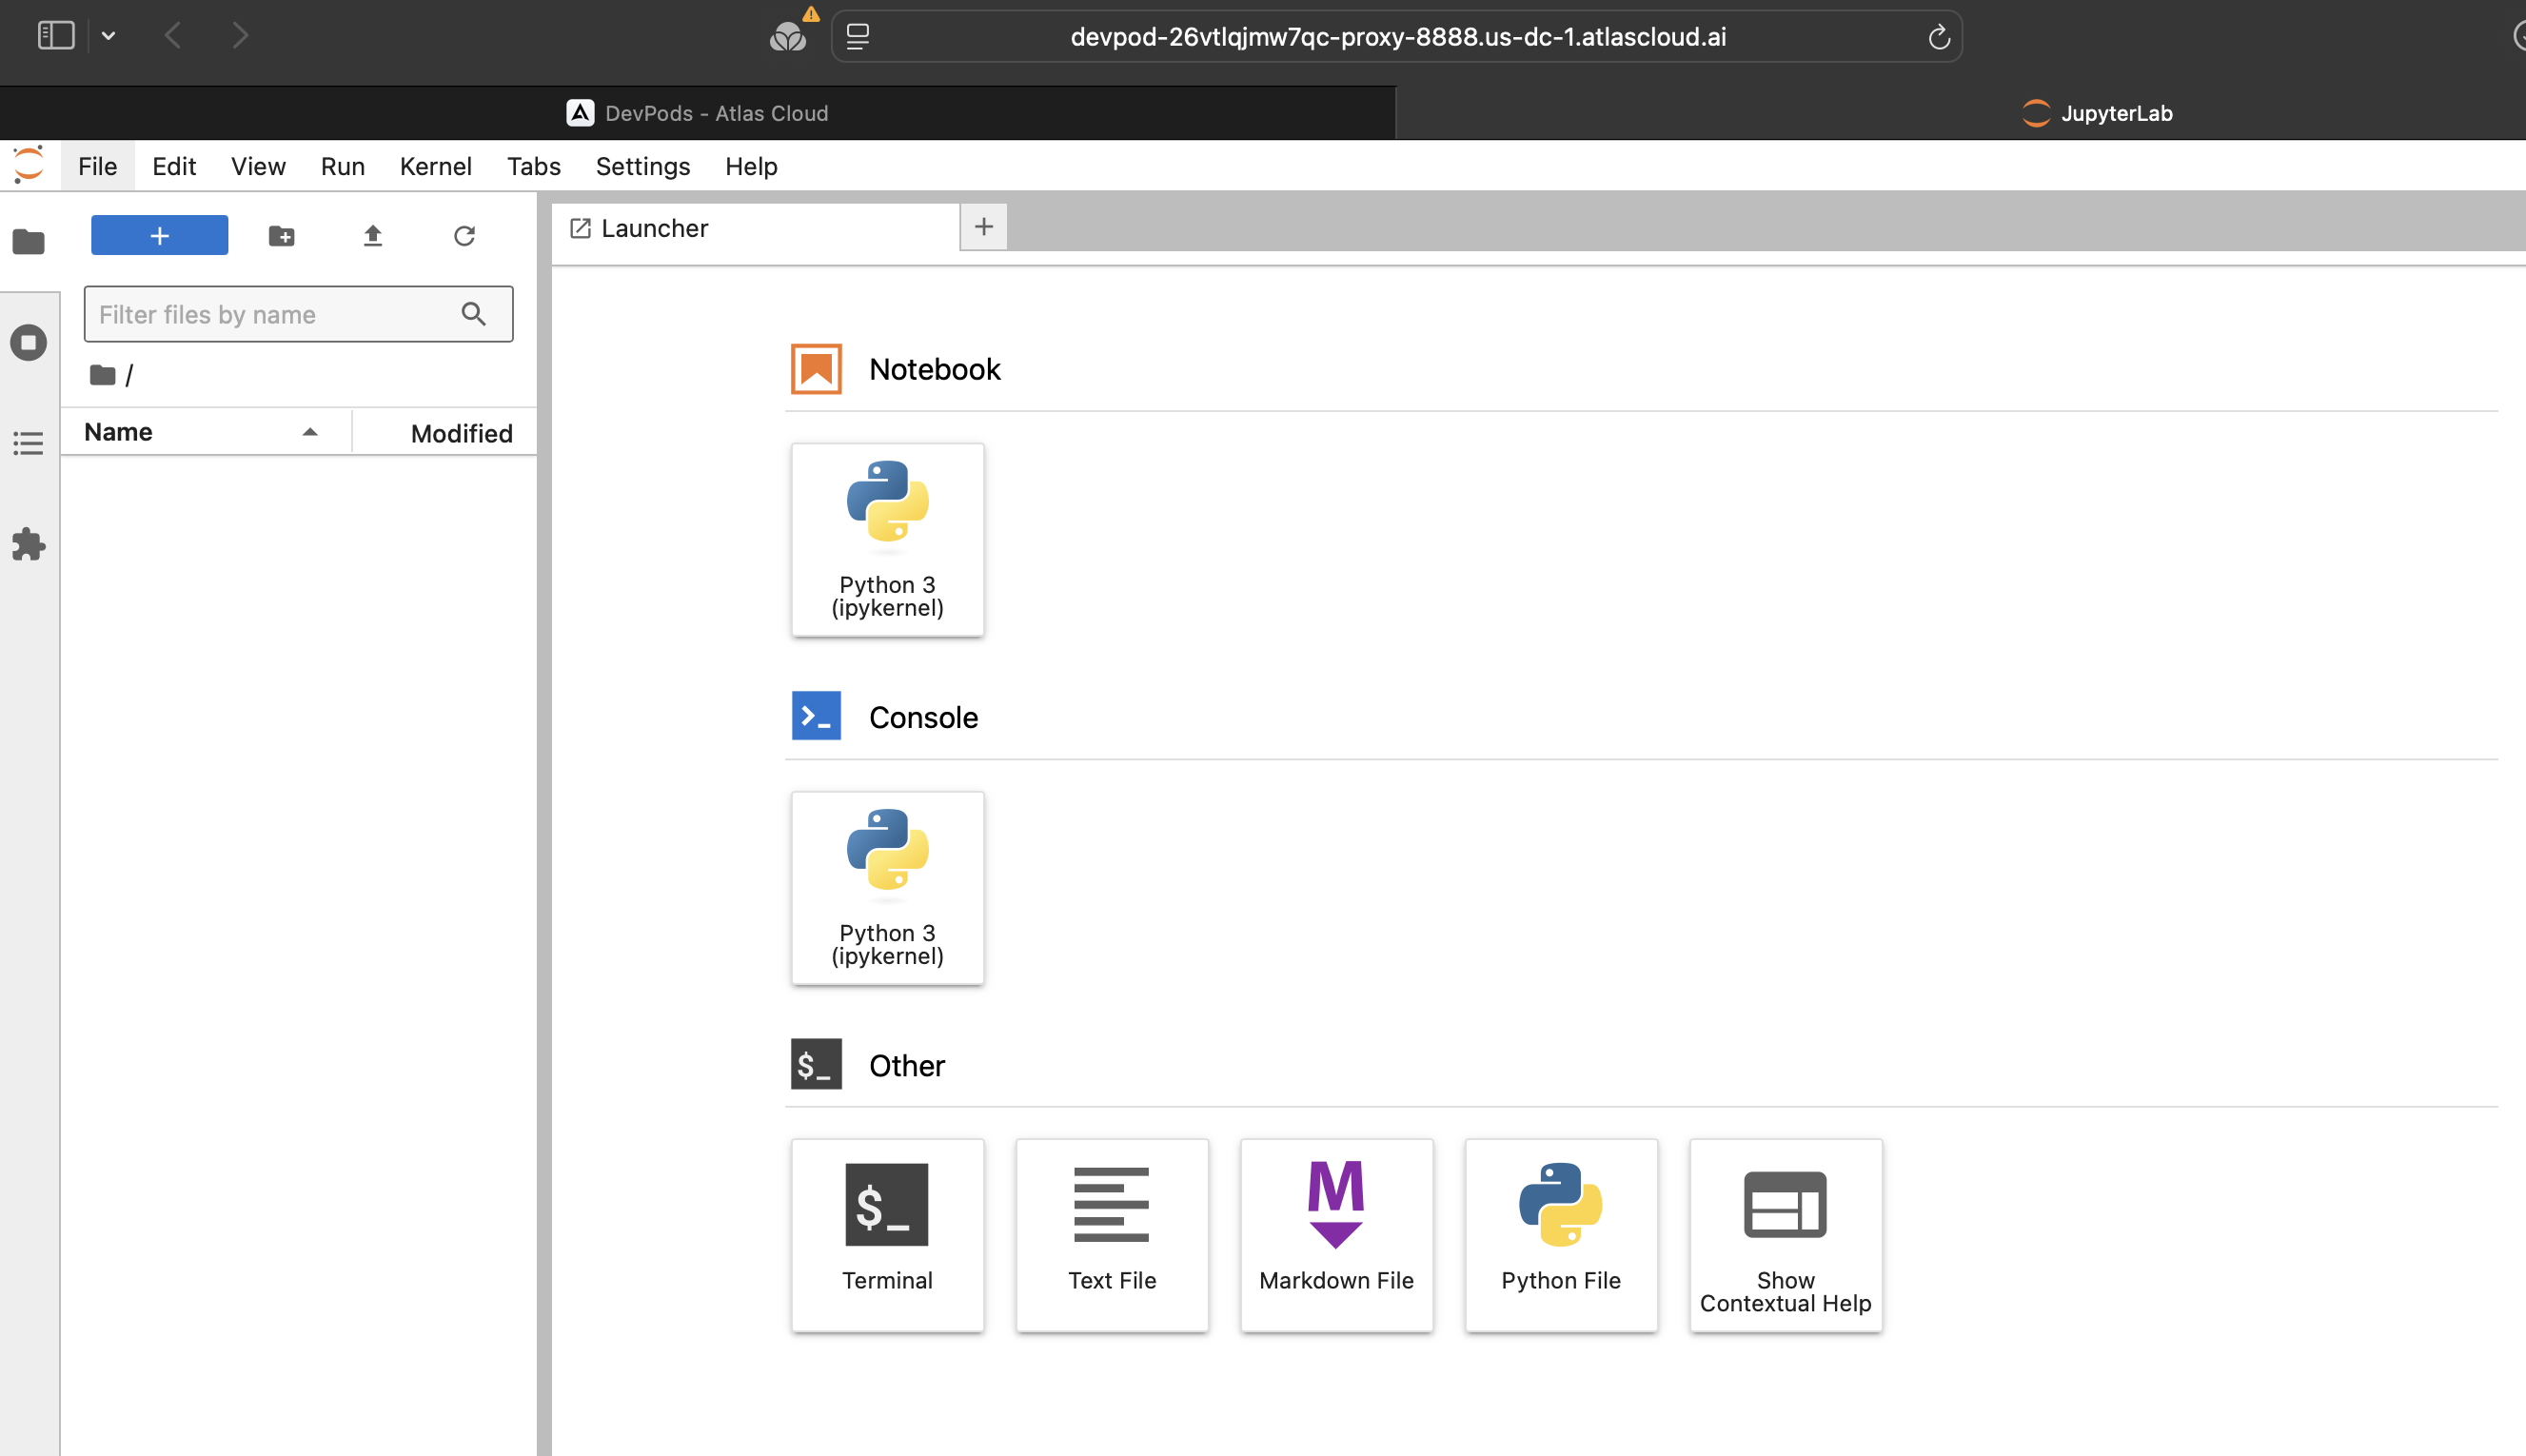Create a new folder with the folder-plus icon
The height and width of the screenshot is (1456, 2526).
282,236
